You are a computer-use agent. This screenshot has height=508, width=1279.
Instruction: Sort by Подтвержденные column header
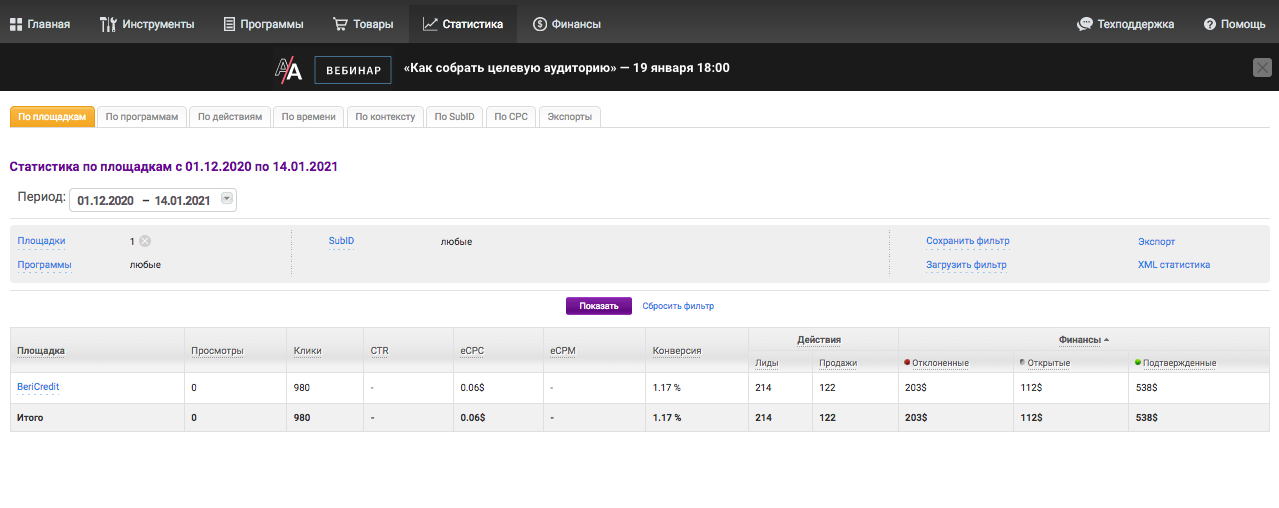click(x=1179, y=362)
